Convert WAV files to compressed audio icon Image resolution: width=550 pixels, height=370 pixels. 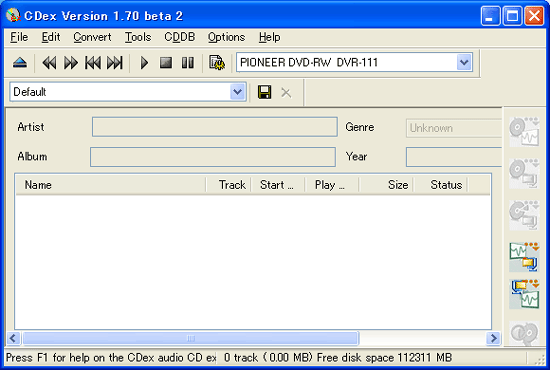(x=524, y=257)
